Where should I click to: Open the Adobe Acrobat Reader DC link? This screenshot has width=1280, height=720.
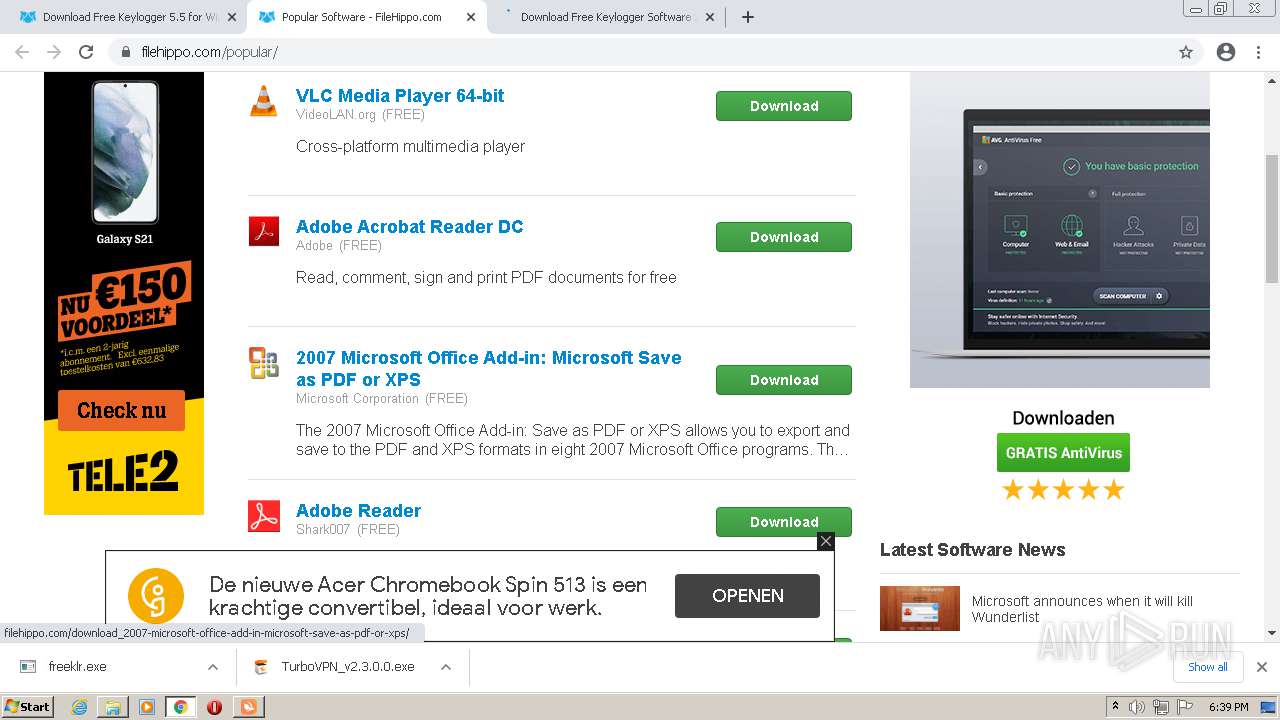(x=410, y=227)
